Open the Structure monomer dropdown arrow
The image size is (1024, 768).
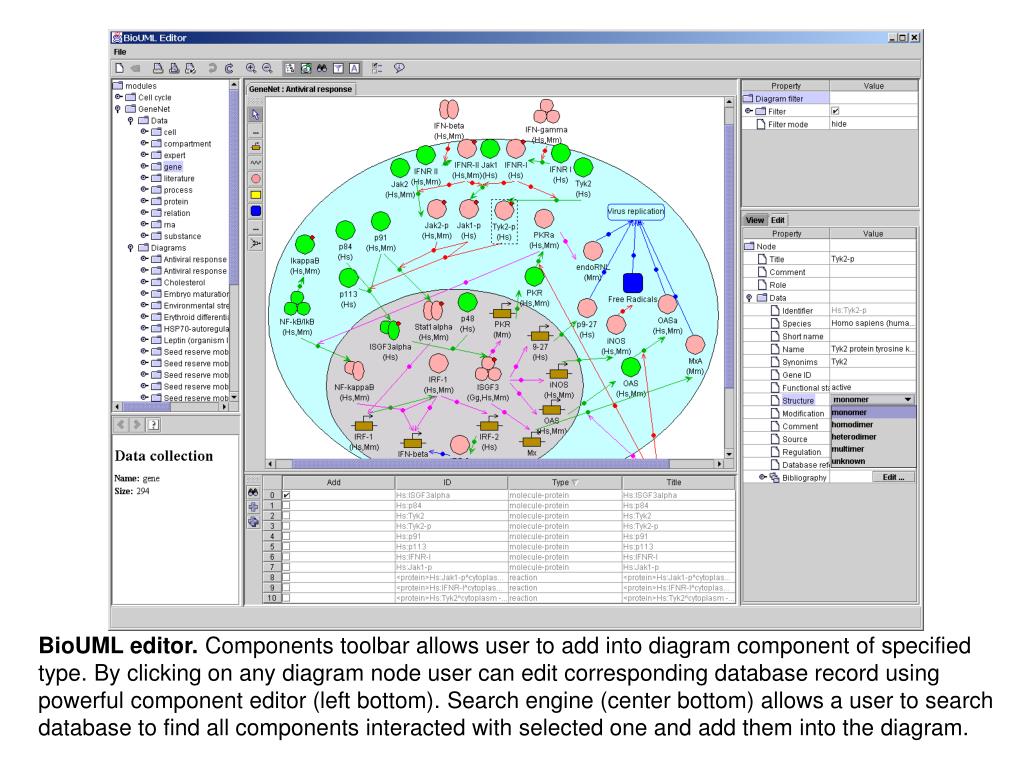(x=908, y=400)
